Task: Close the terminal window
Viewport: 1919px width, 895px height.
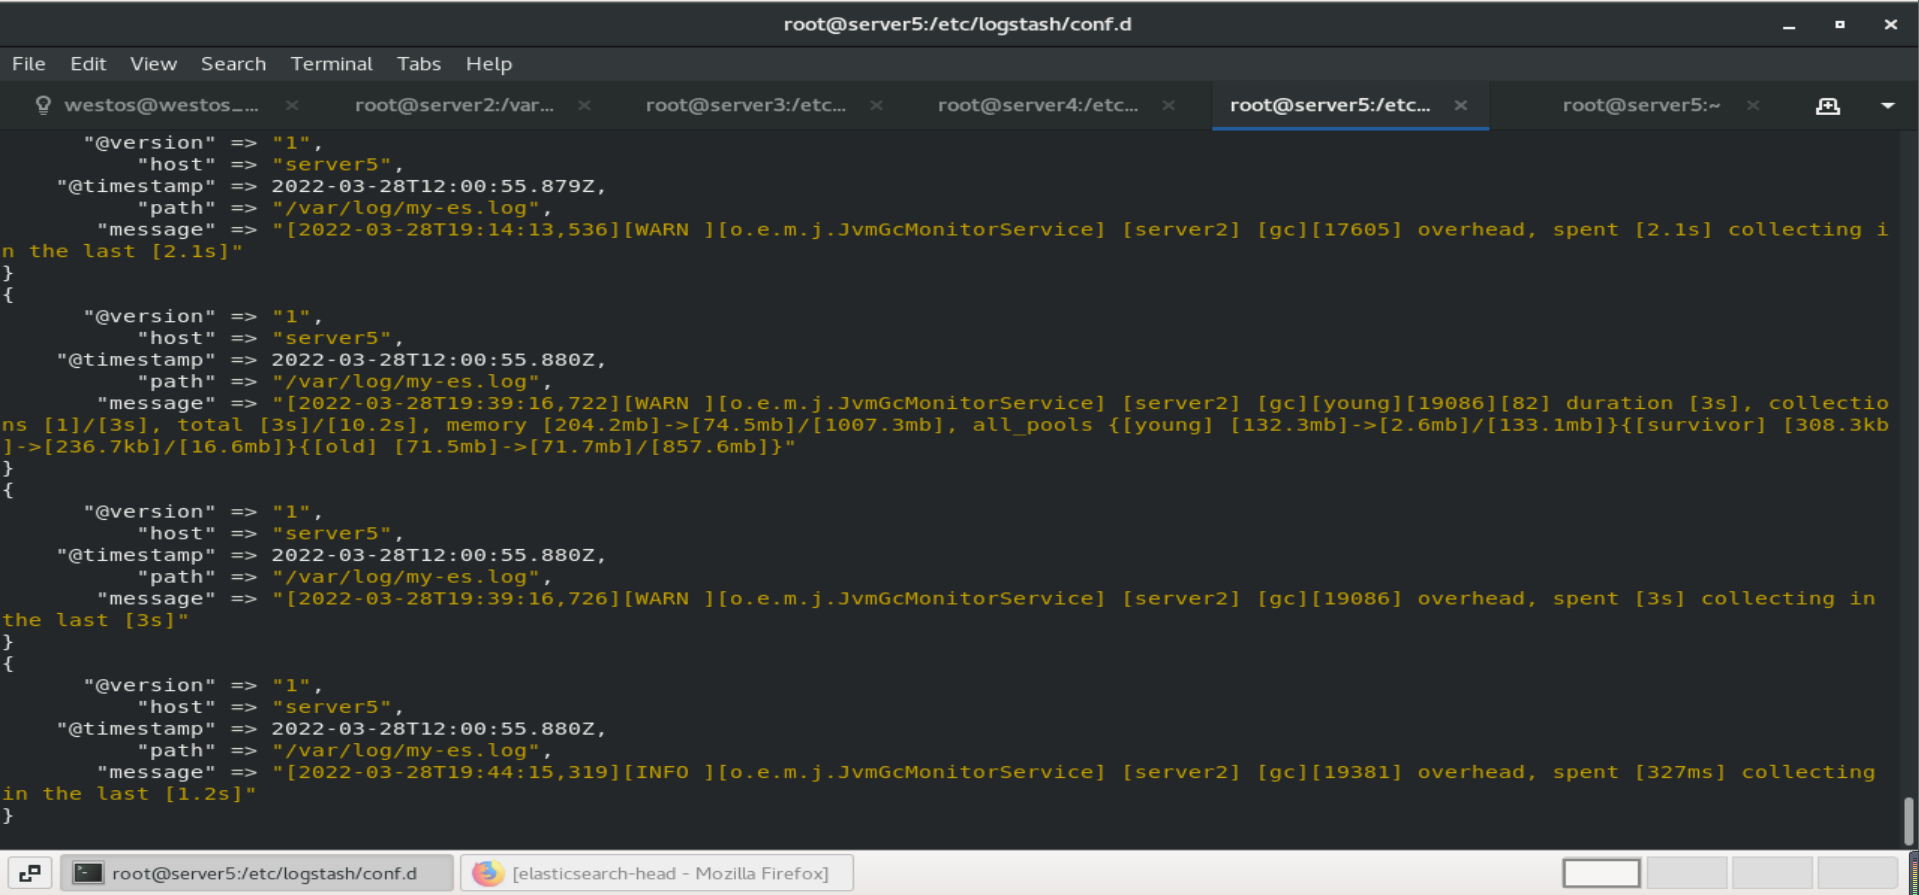Action: (x=1891, y=25)
